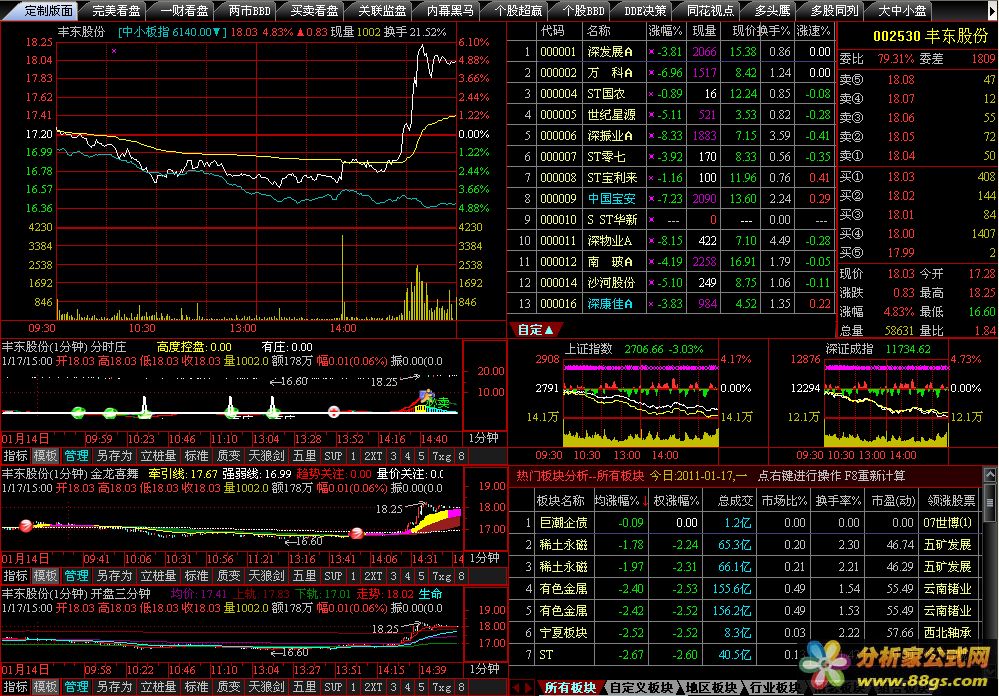This screenshot has height=696, width=999.
Task: Select 所有板块 sector tab
Action: [x=570, y=688]
